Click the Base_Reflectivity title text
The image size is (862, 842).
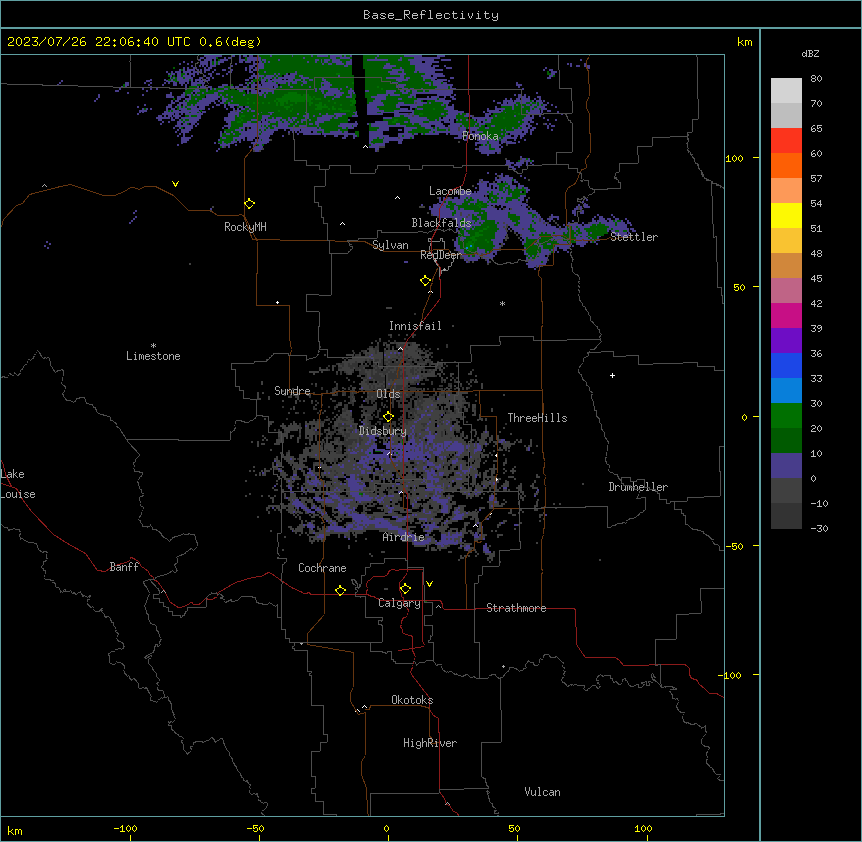[x=431, y=15]
